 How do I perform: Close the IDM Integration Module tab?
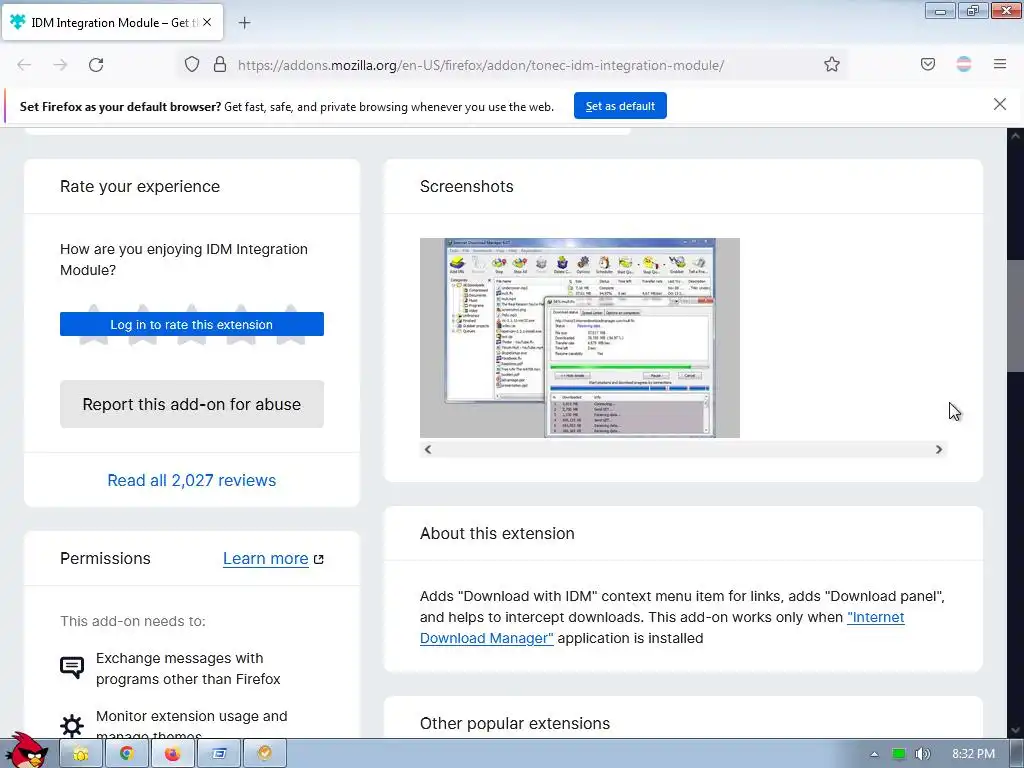(x=207, y=22)
